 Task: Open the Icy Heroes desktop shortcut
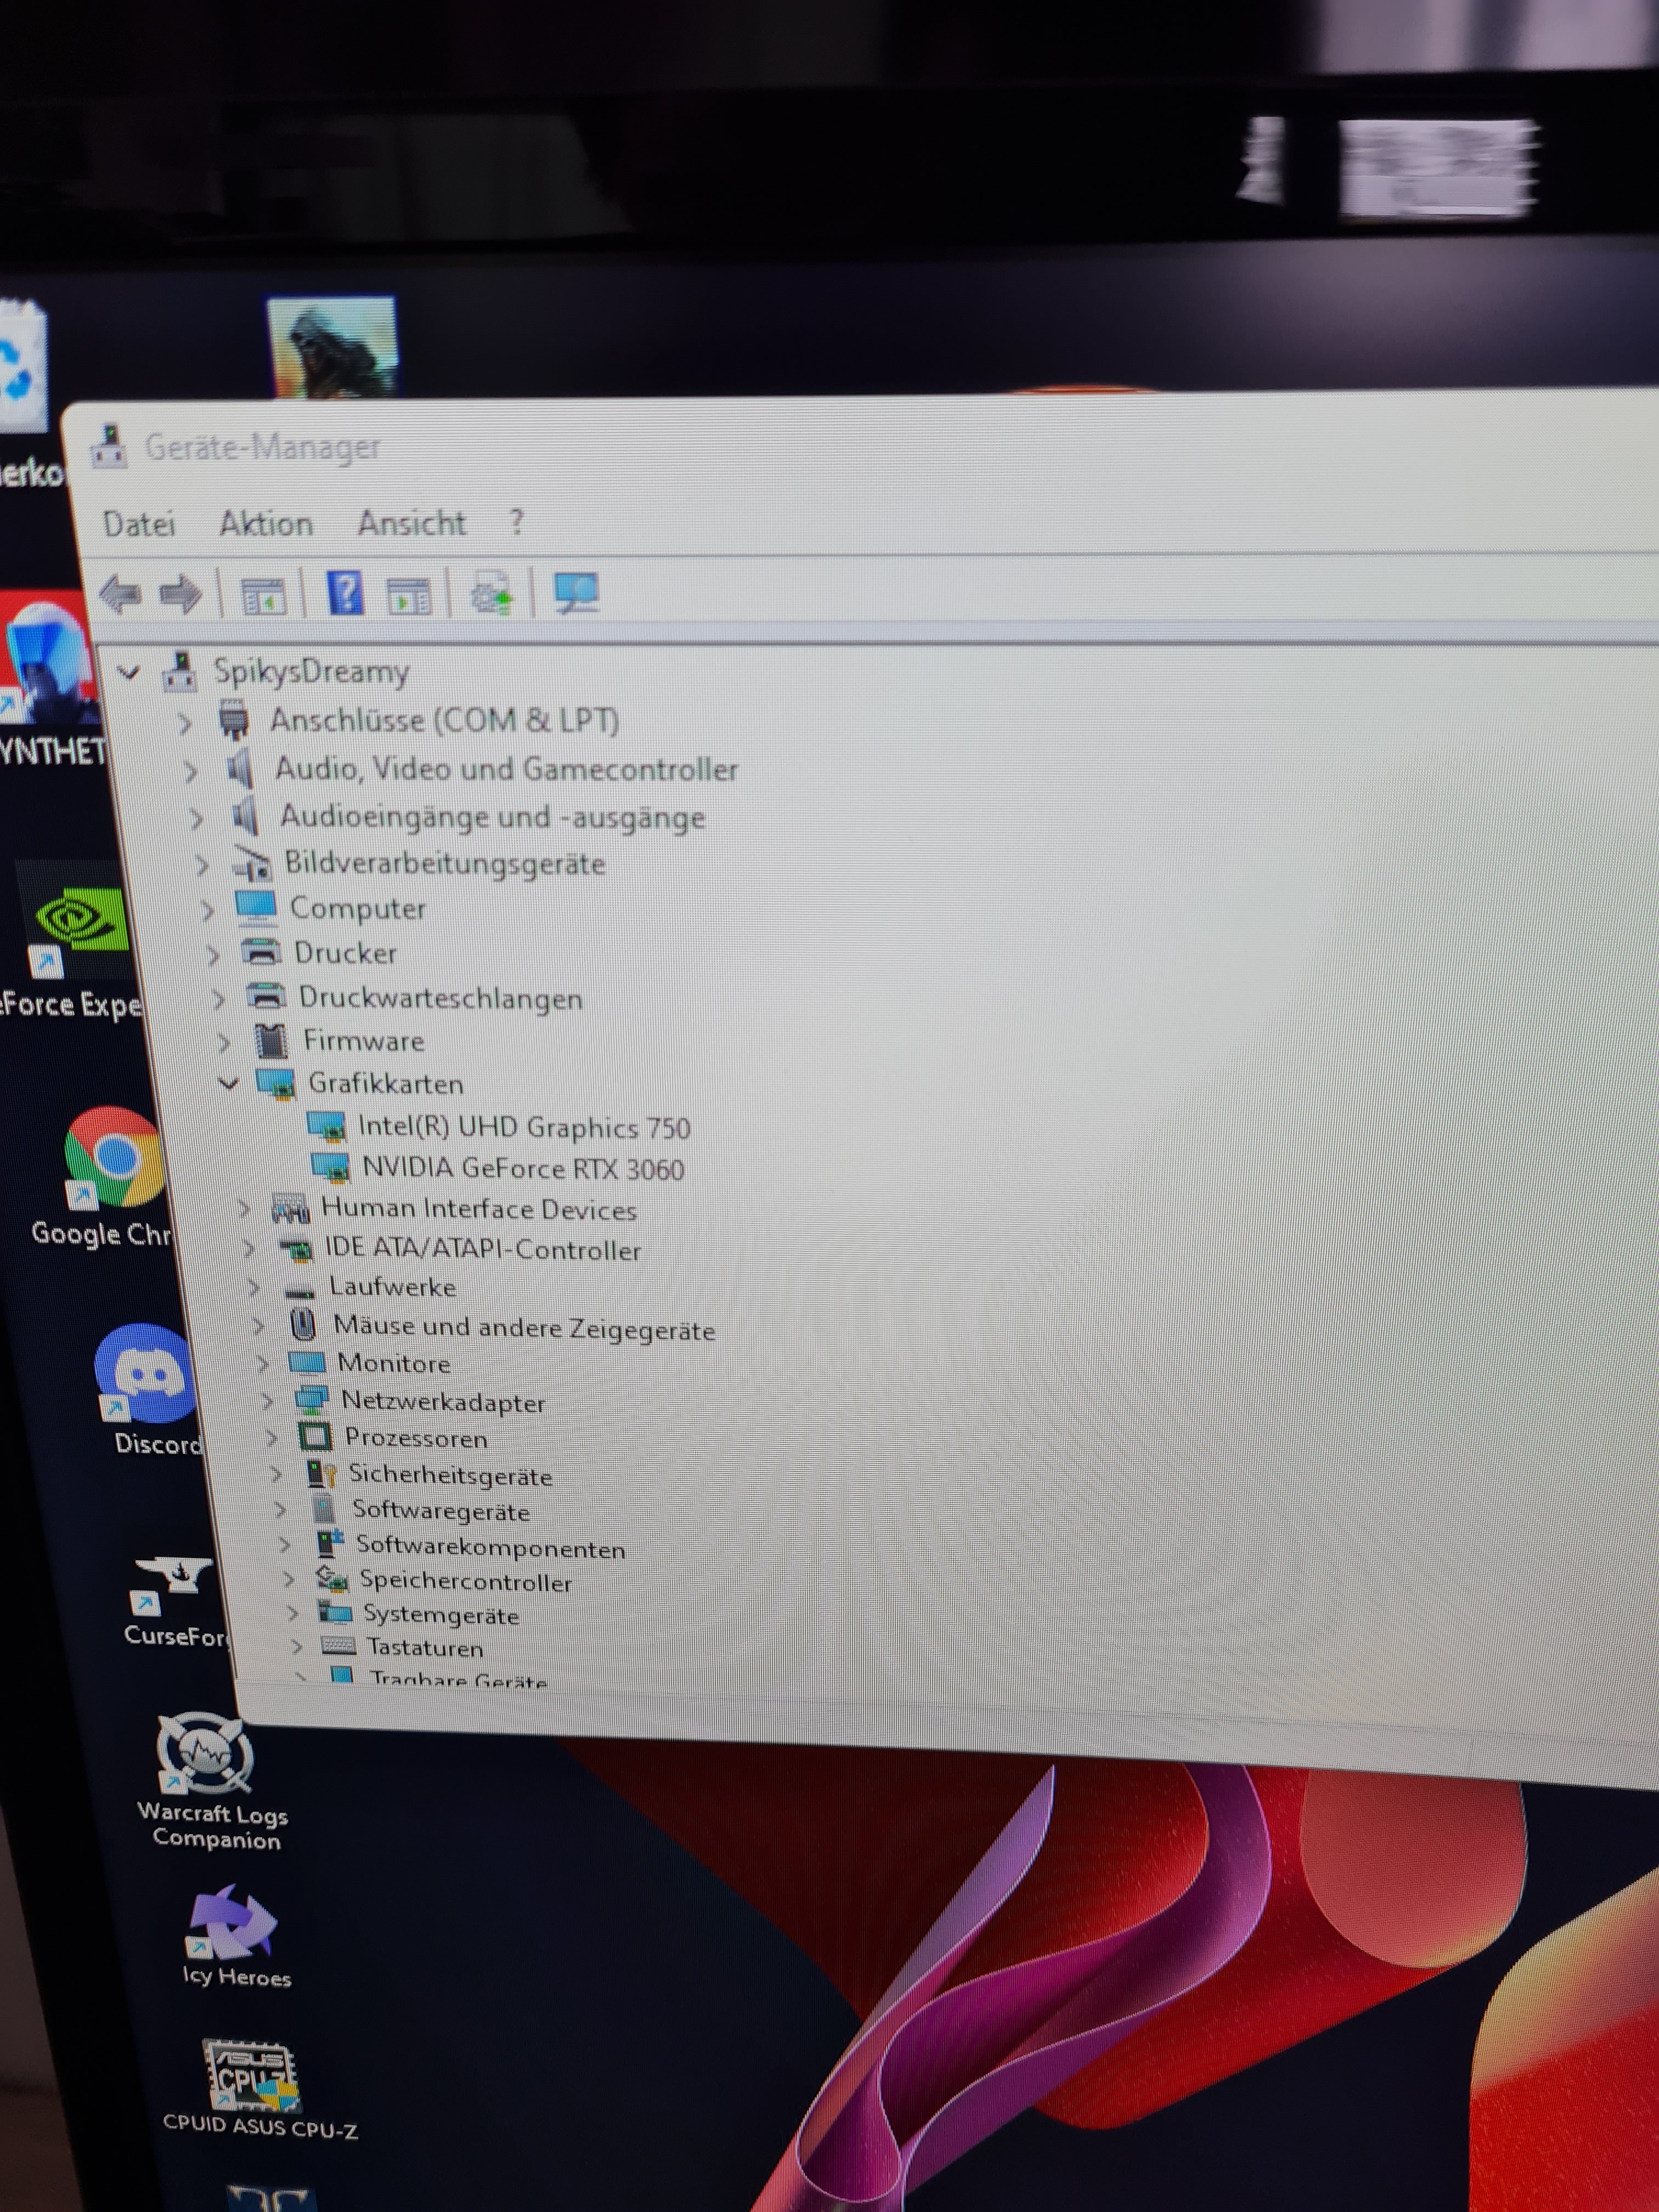233,1922
